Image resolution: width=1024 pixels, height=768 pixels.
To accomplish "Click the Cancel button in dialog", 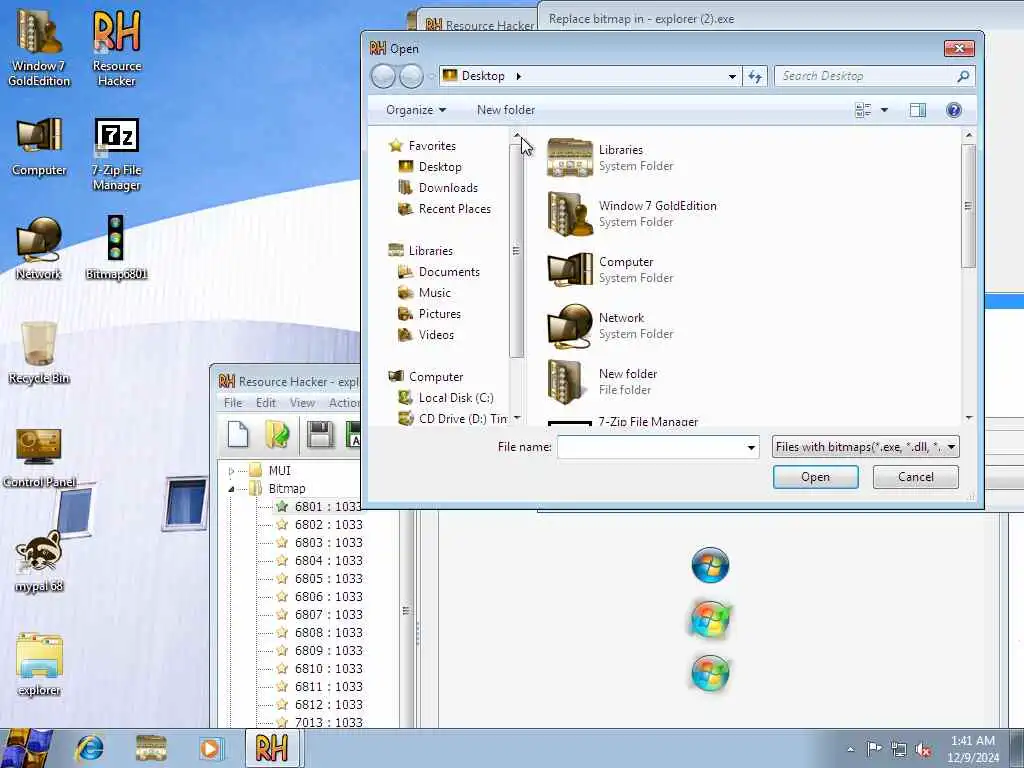I will pos(916,477).
